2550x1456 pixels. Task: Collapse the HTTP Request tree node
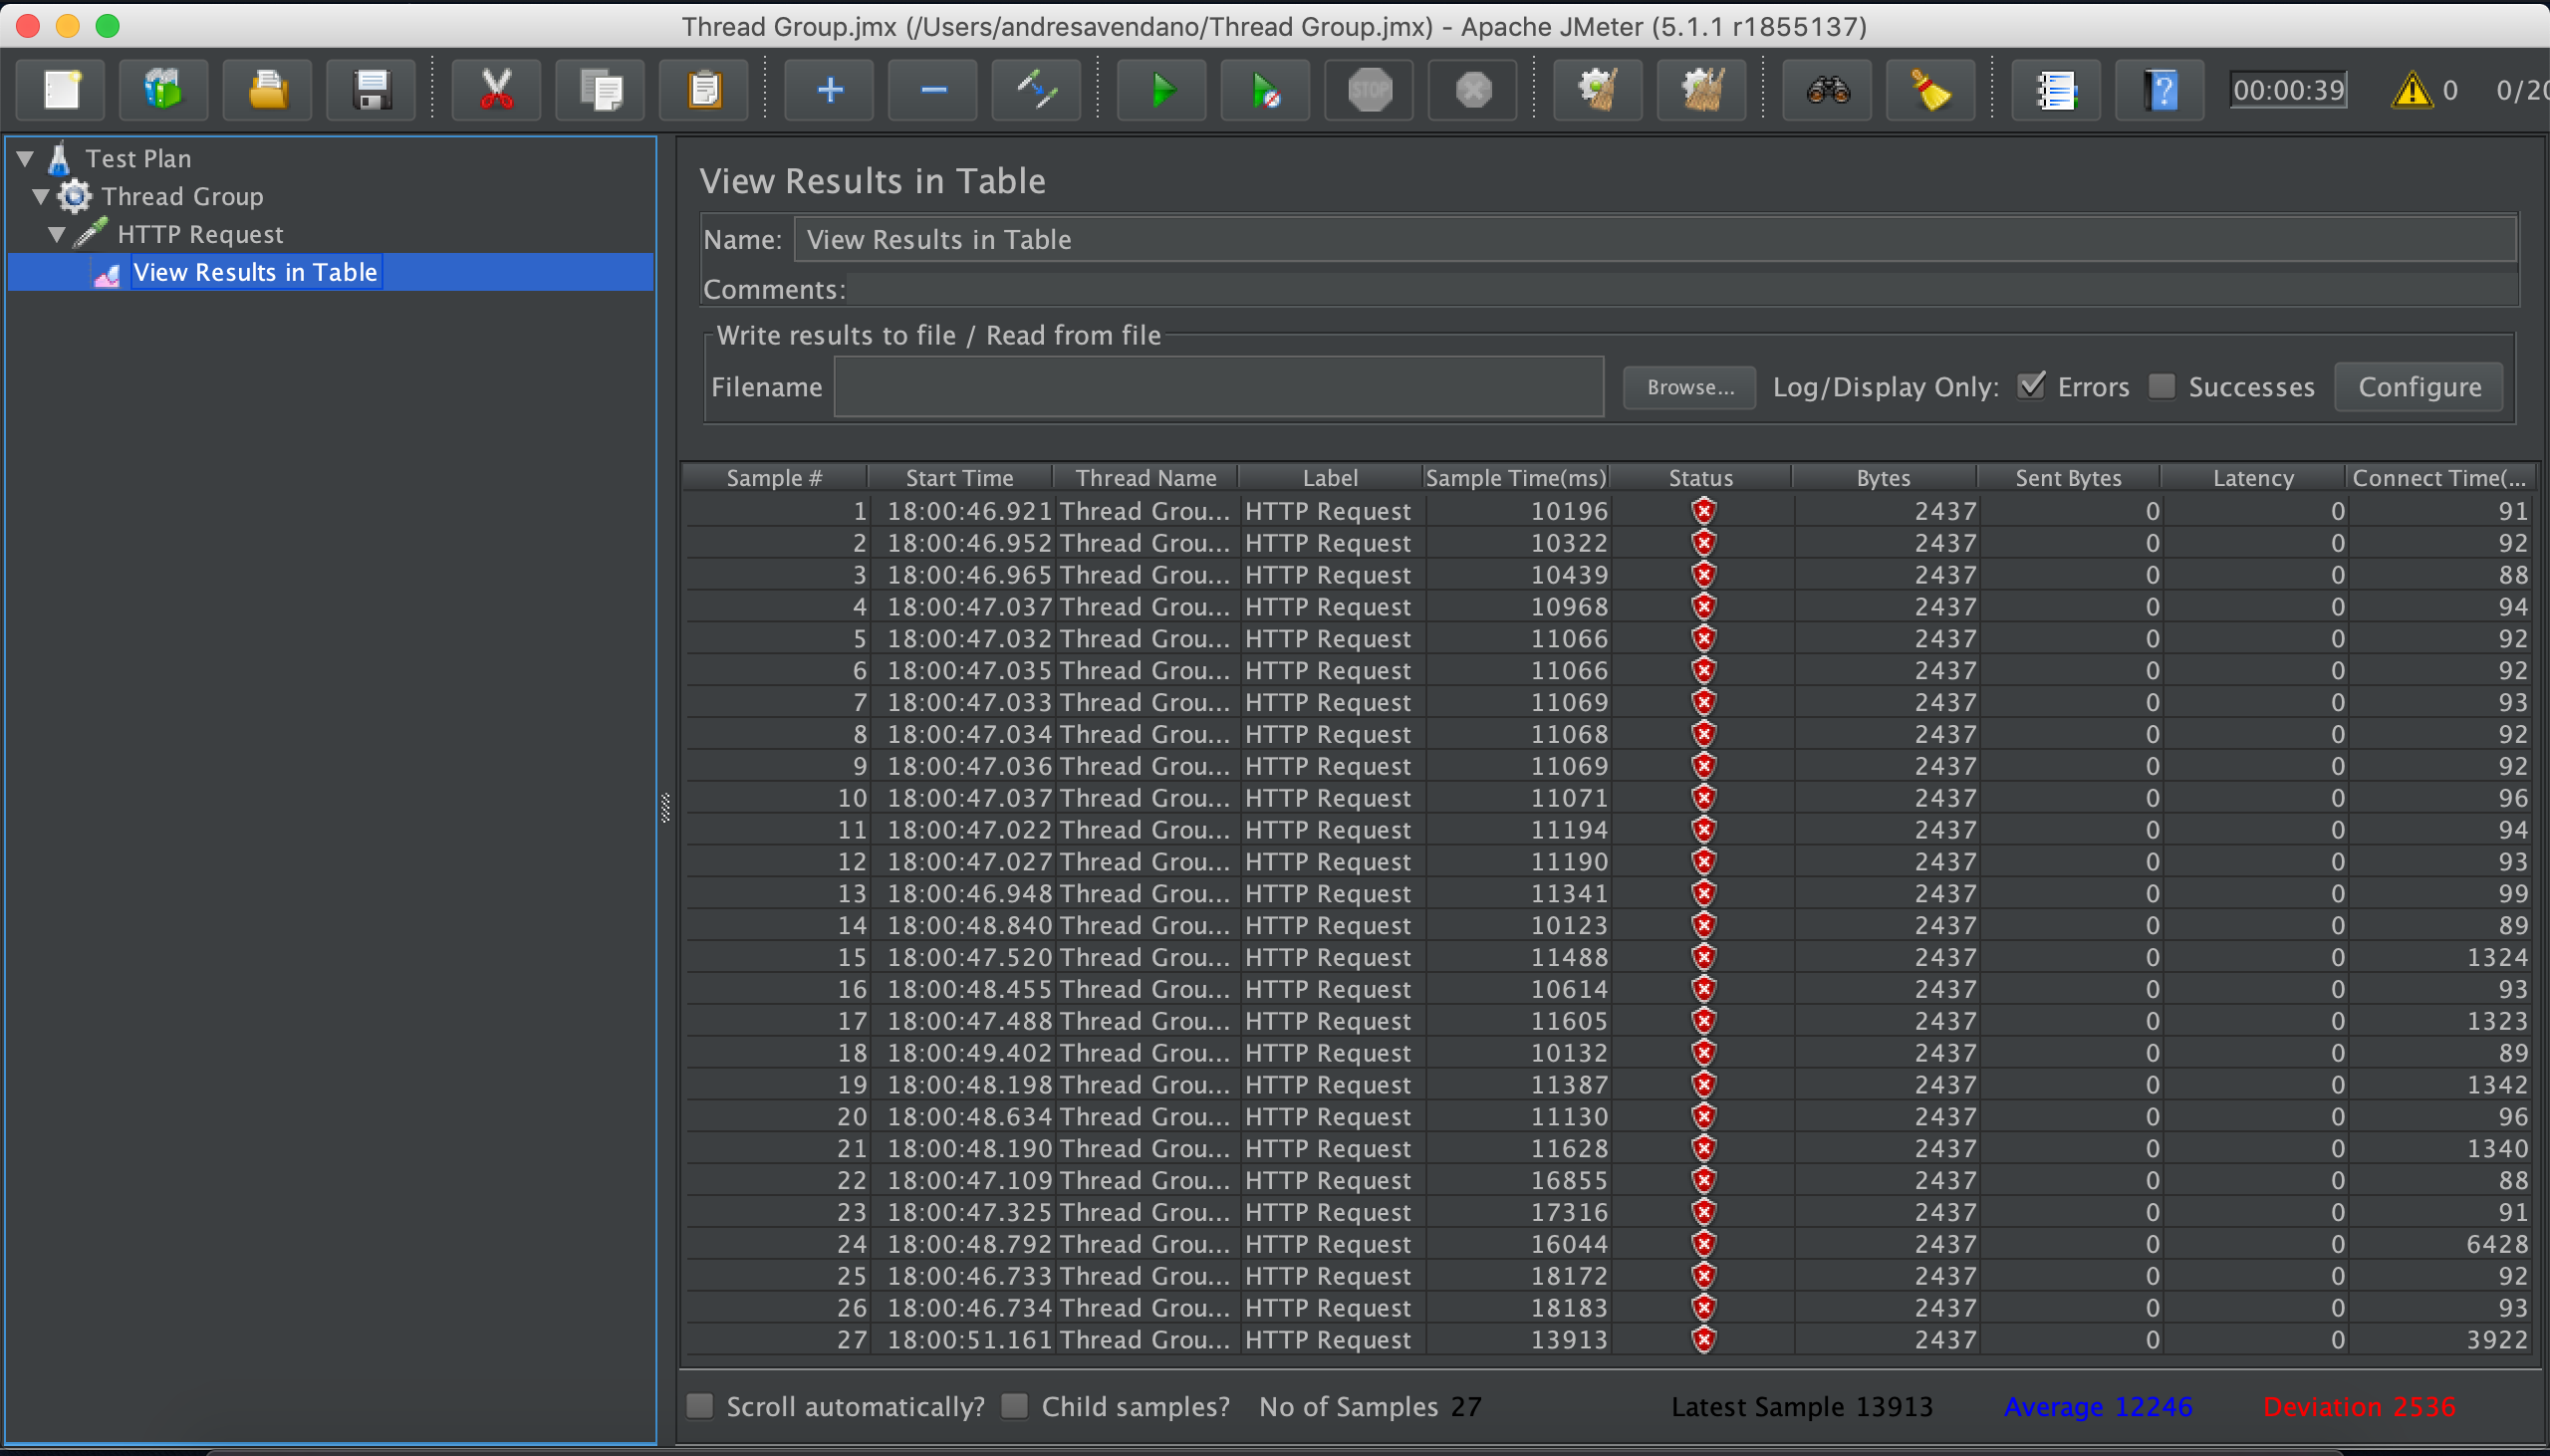click(57, 234)
